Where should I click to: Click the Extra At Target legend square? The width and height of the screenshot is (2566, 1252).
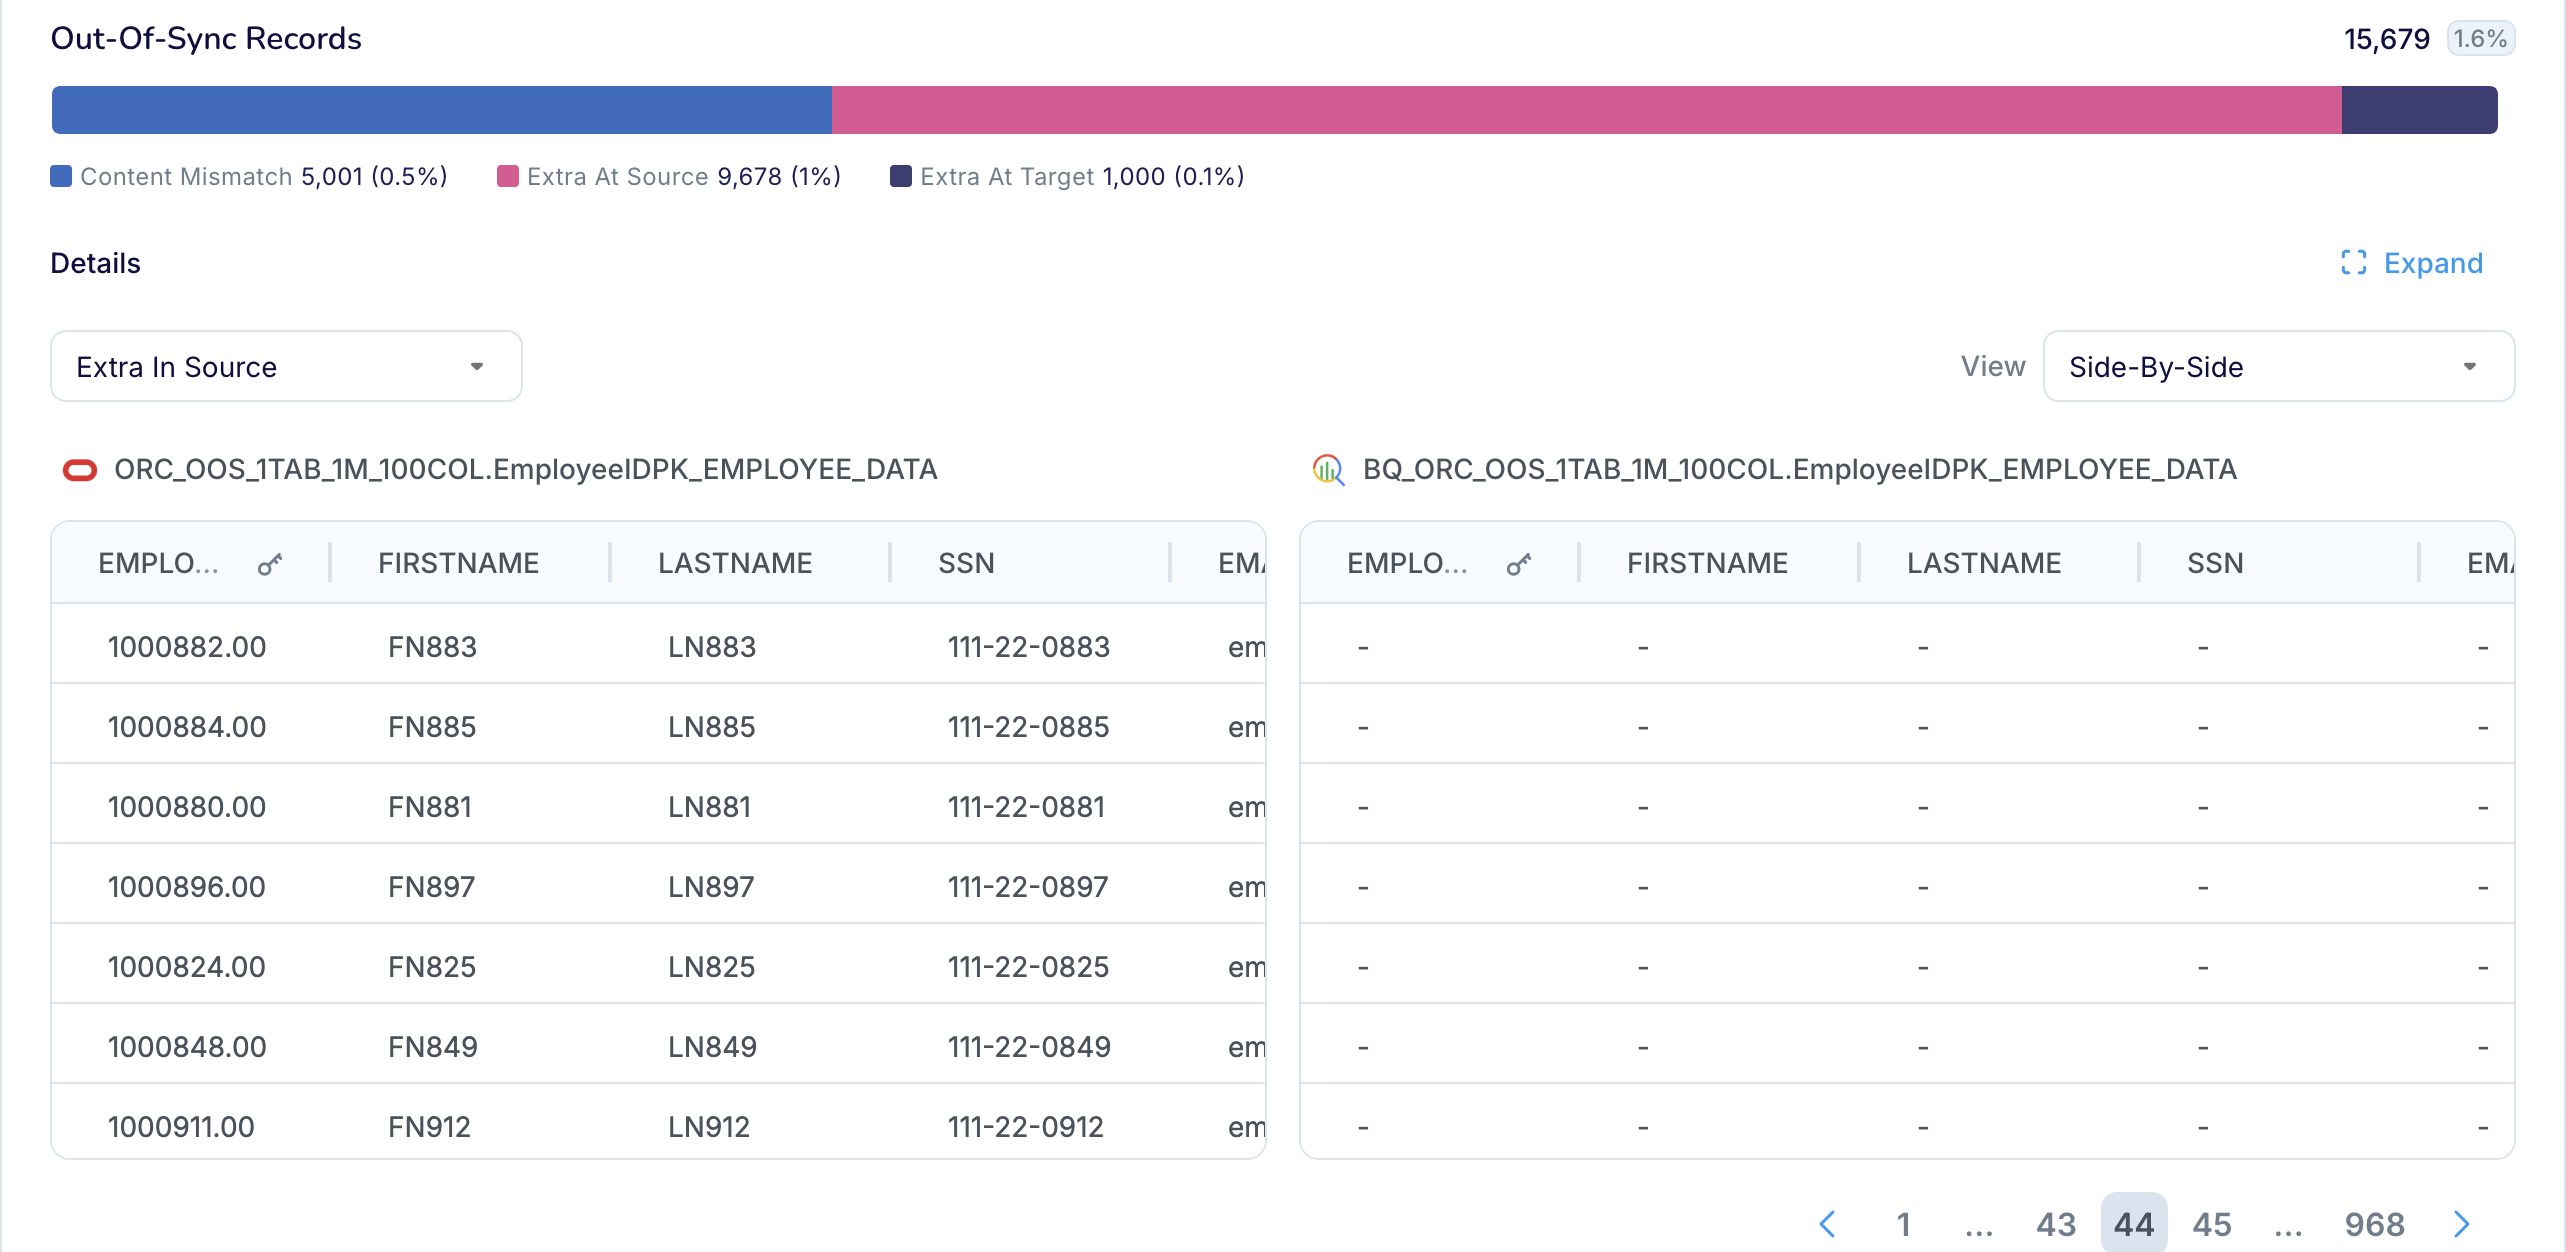(901, 175)
